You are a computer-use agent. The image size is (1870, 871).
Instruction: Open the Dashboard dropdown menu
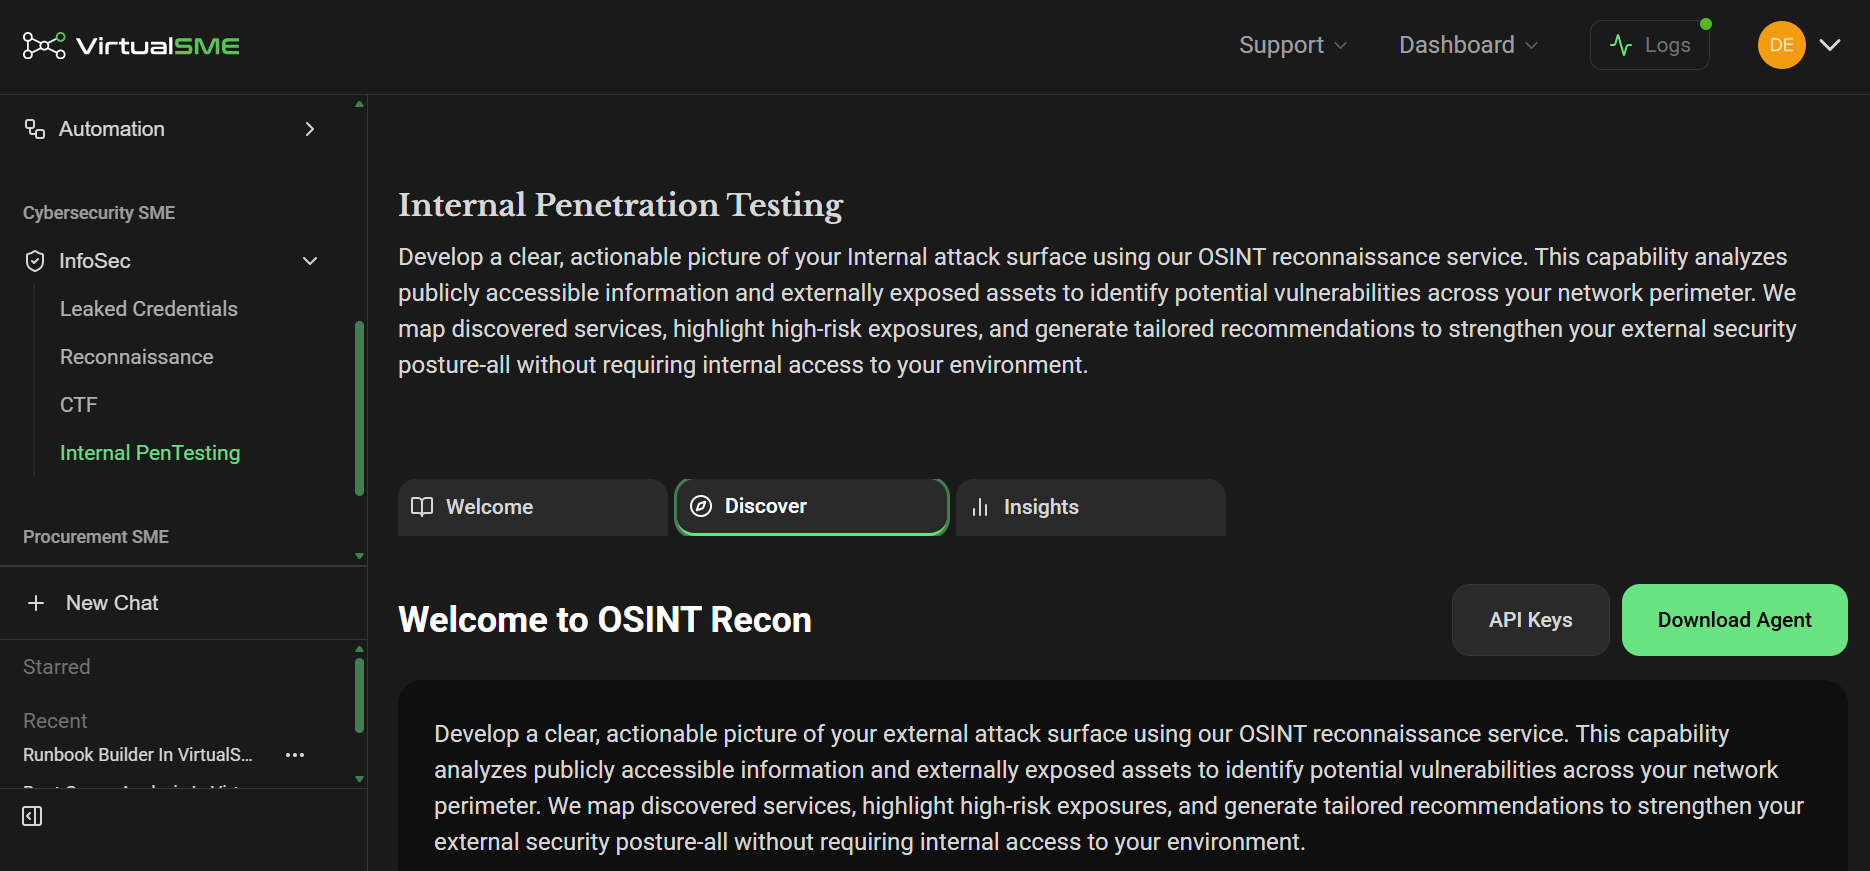point(1468,45)
